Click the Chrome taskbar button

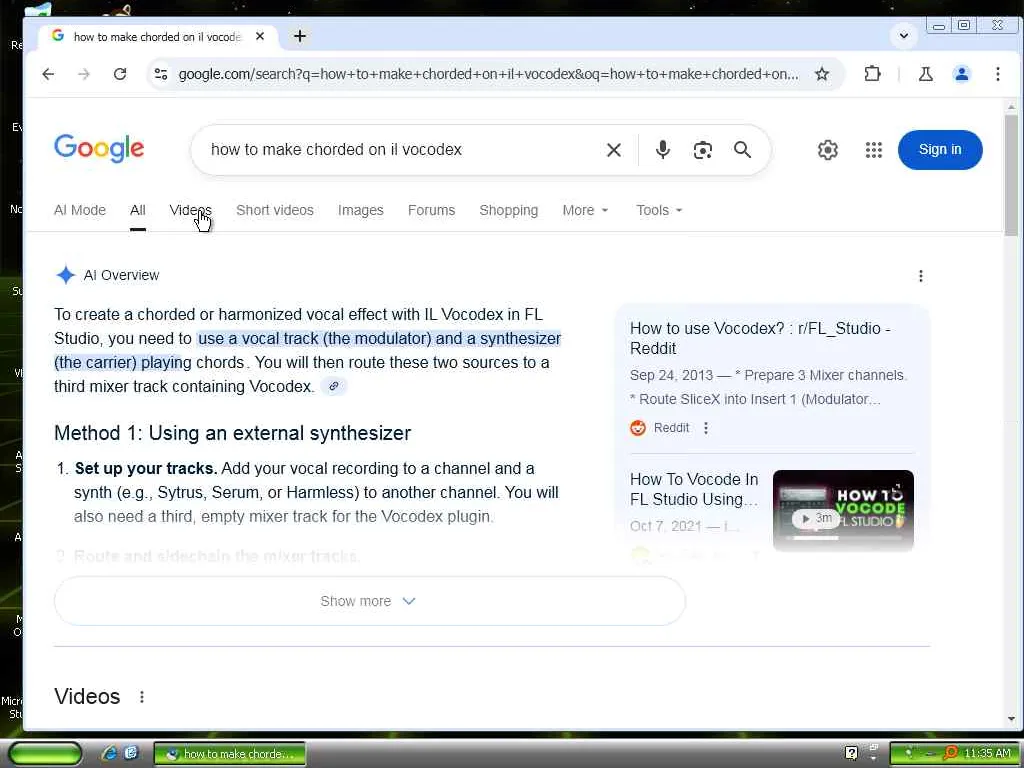[229, 754]
